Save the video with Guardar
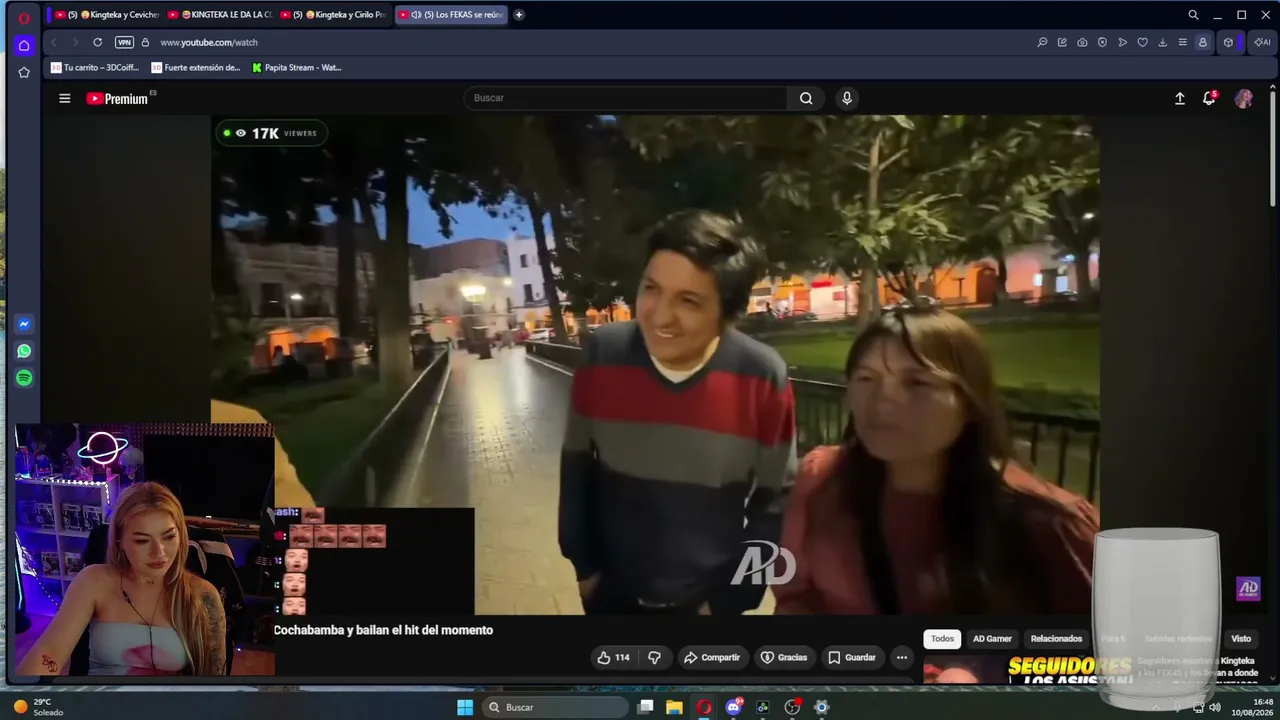The width and height of the screenshot is (1280, 720). (852, 657)
